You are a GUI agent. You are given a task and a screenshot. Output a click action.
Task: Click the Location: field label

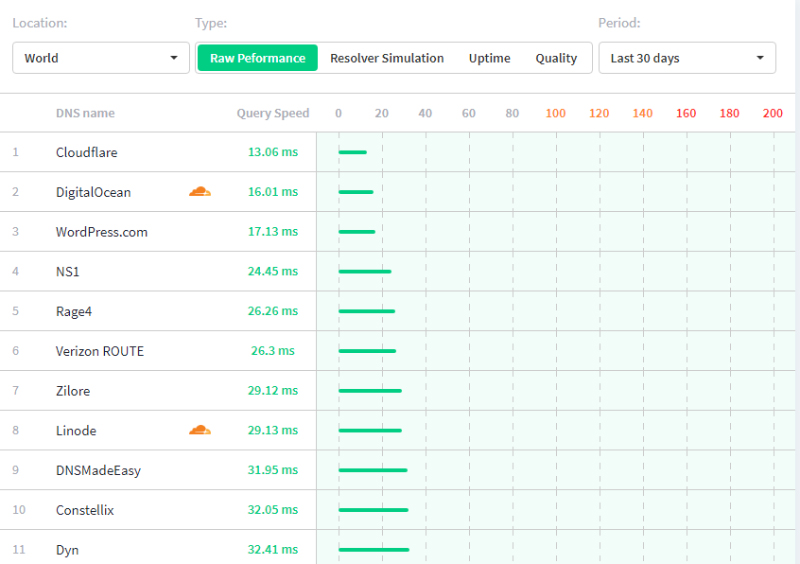click(40, 23)
